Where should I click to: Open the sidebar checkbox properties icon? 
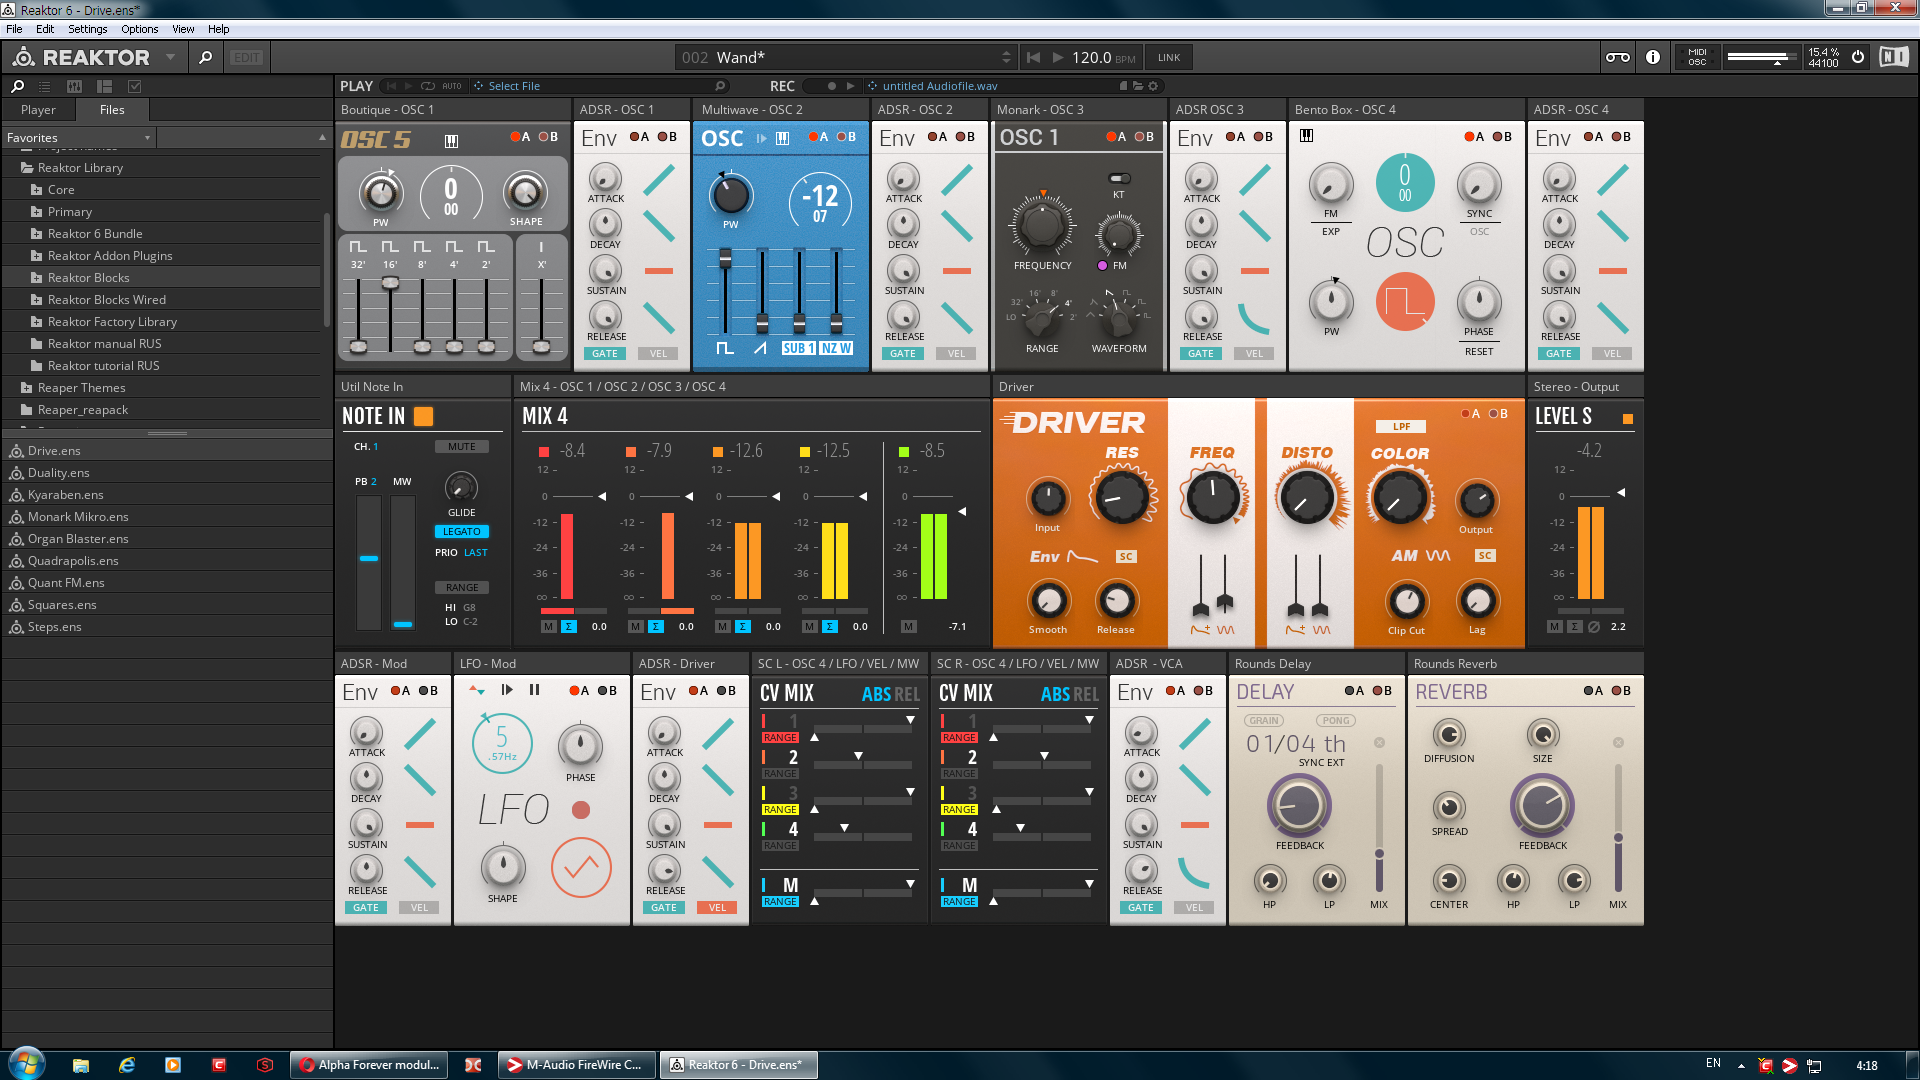pos(135,86)
